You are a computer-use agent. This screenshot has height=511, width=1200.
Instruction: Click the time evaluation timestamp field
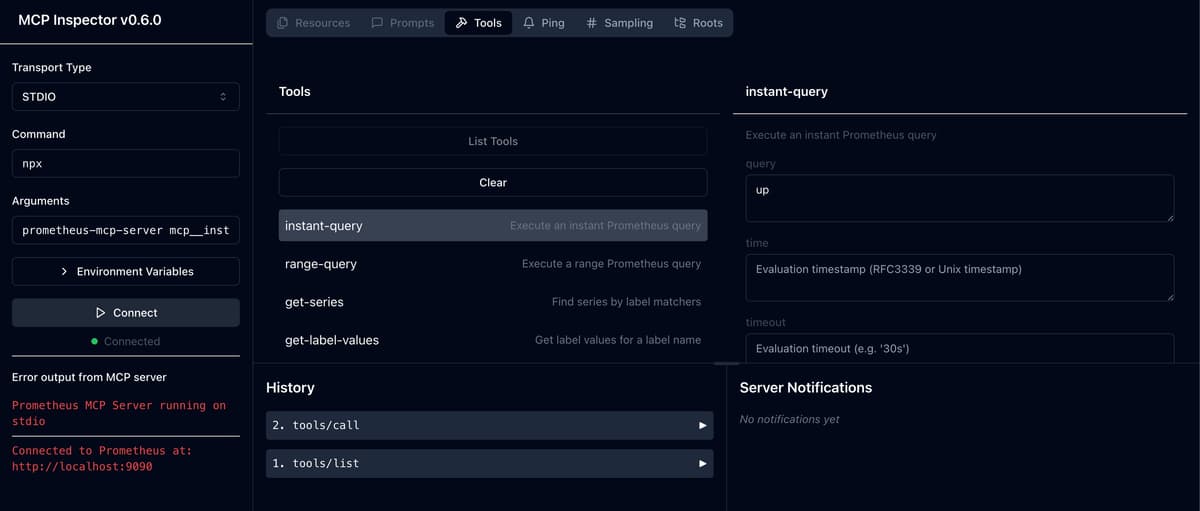pyautogui.click(x=960, y=277)
